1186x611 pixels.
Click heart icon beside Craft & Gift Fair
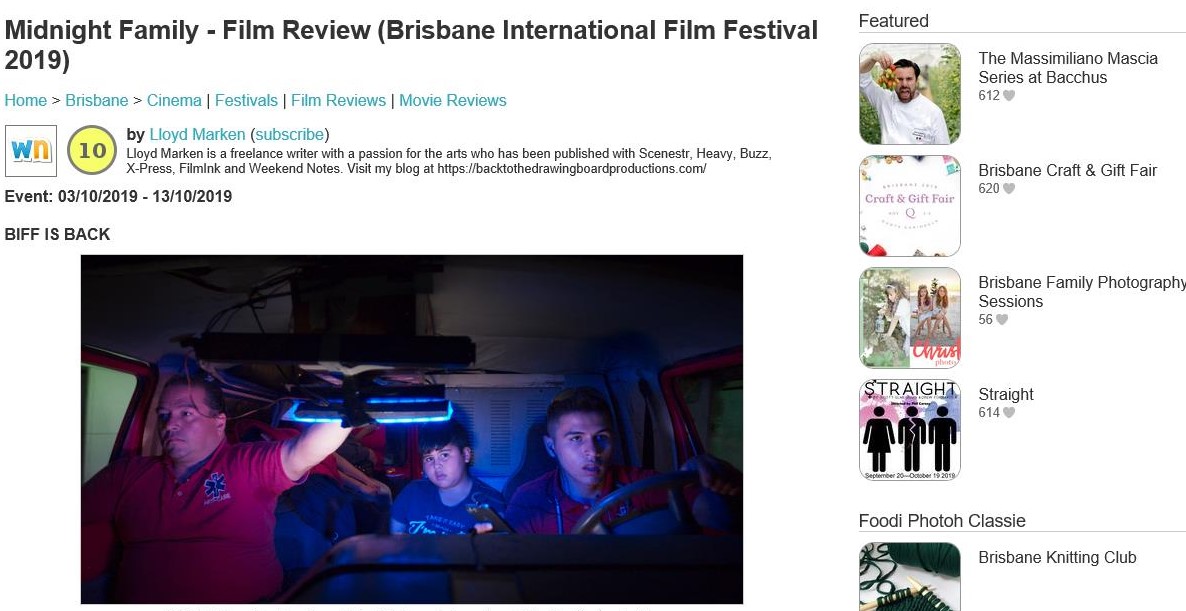click(x=1008, y=189)
